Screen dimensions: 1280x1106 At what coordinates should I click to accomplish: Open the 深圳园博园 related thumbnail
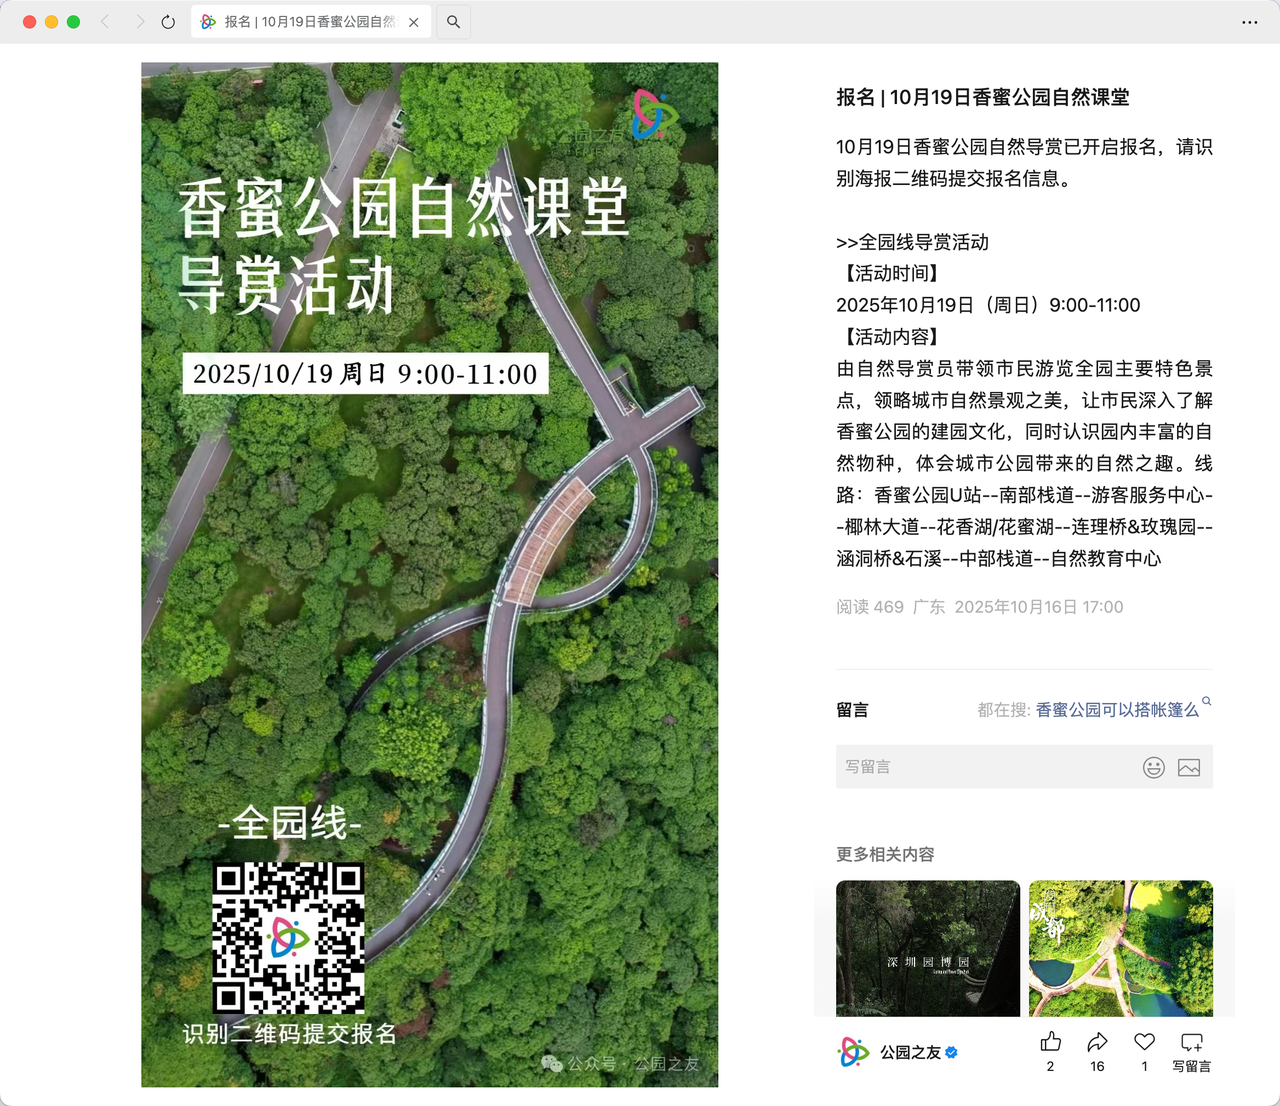click(928, 948)
